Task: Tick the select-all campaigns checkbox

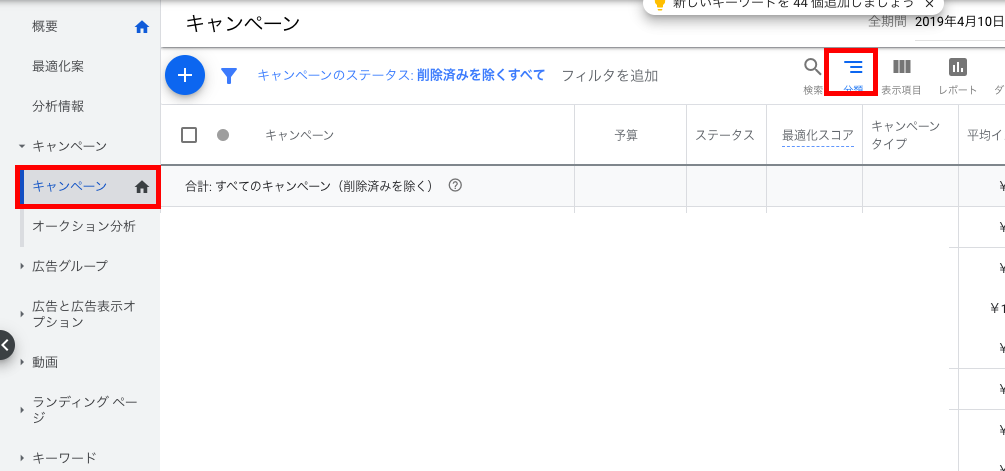Action: (x=189, y=135)
